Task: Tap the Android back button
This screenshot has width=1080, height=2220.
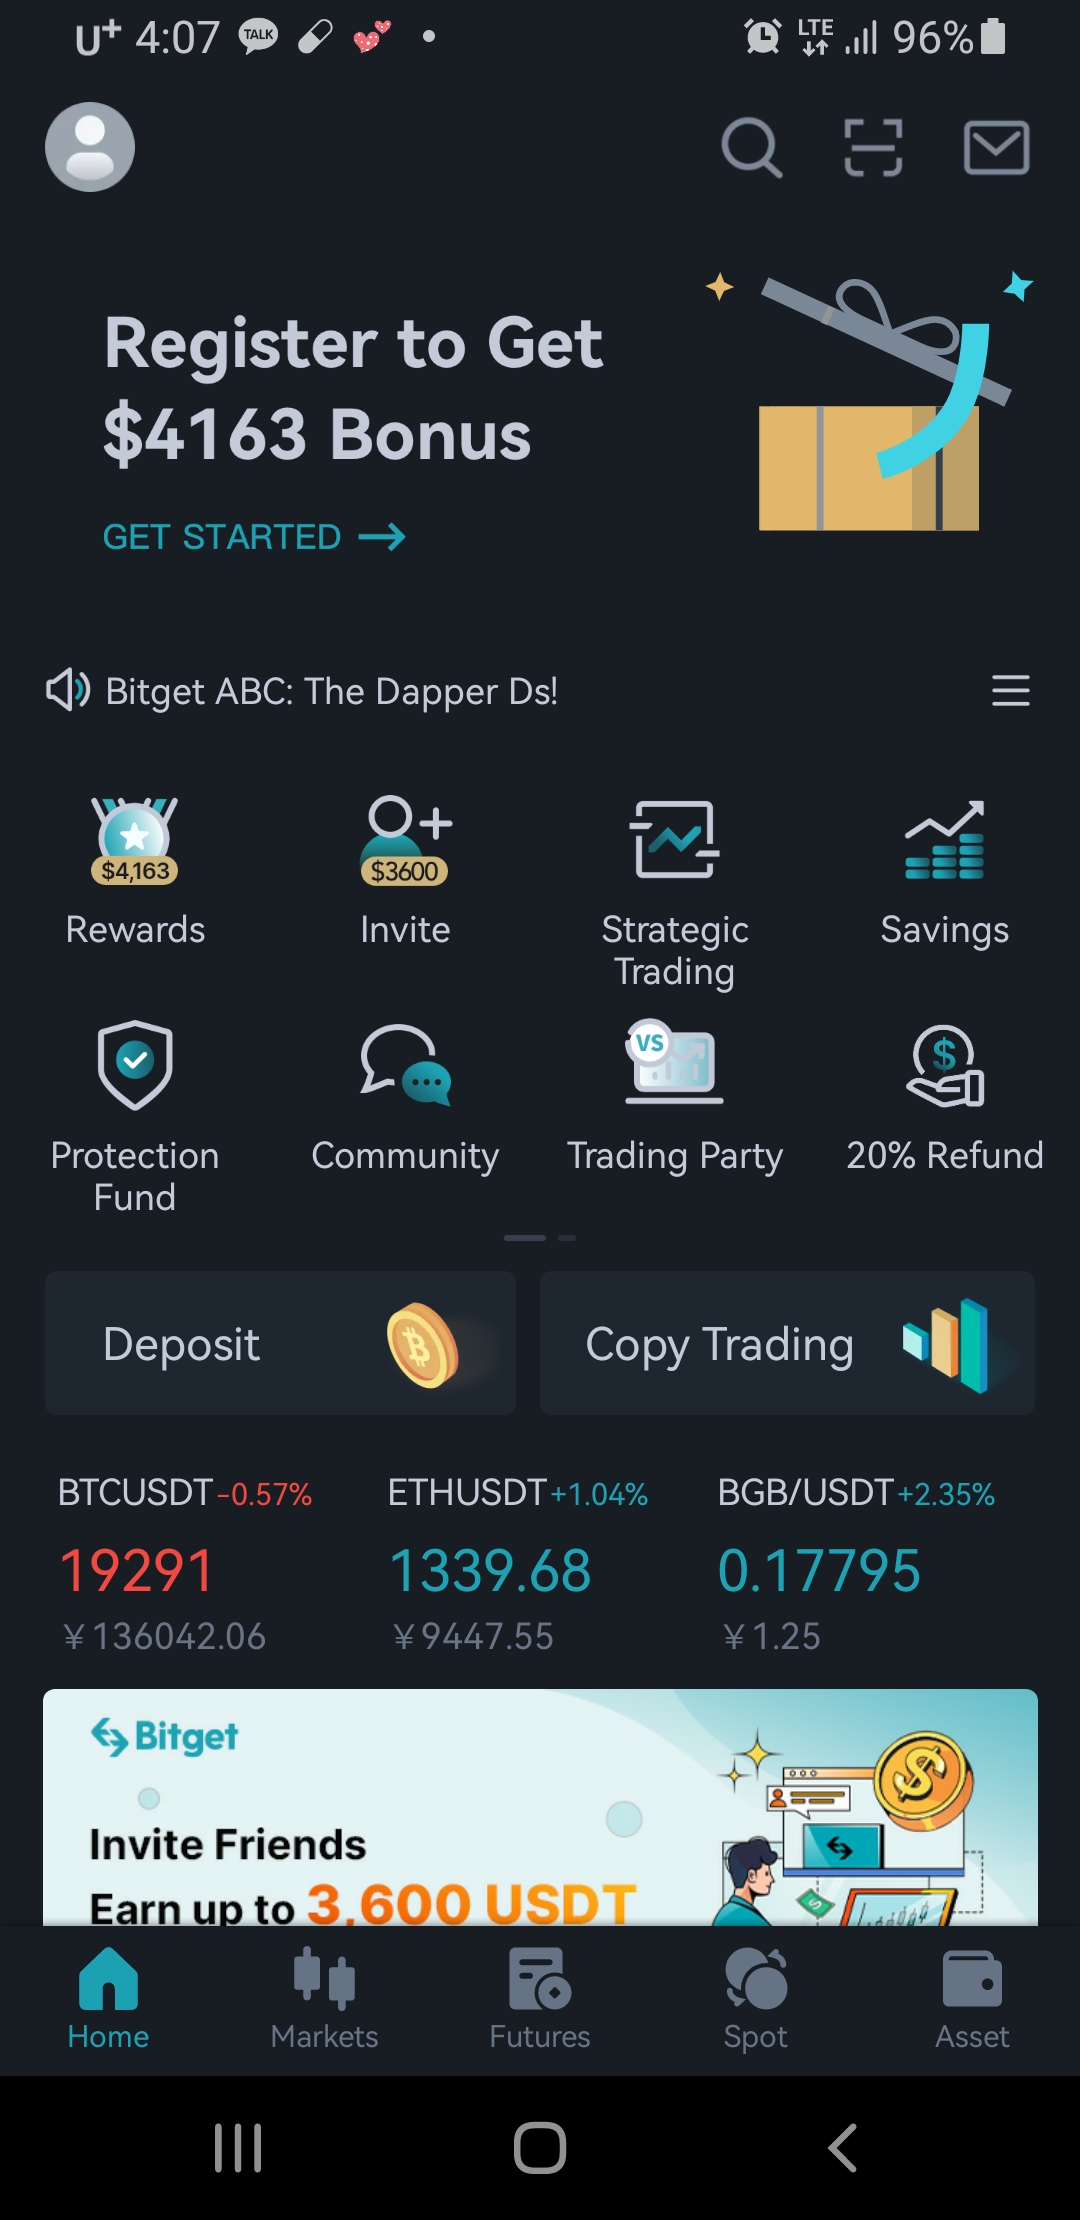Action: [842, 2148]
